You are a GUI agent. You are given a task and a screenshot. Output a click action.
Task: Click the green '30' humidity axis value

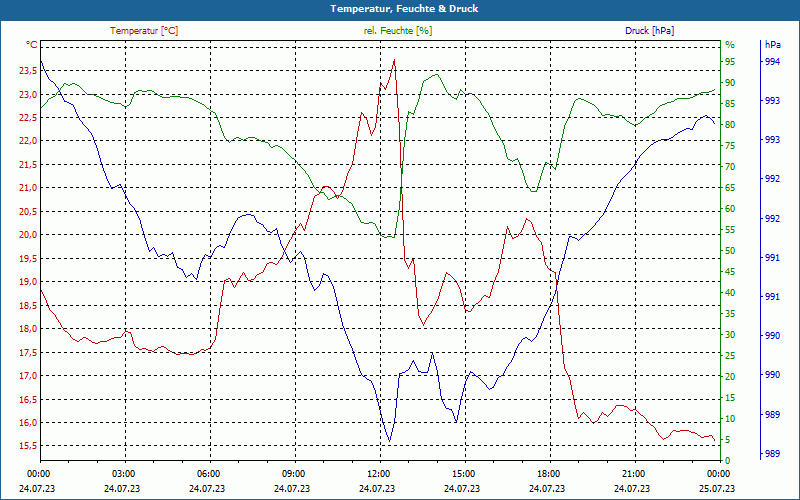[x=730, y=335]
